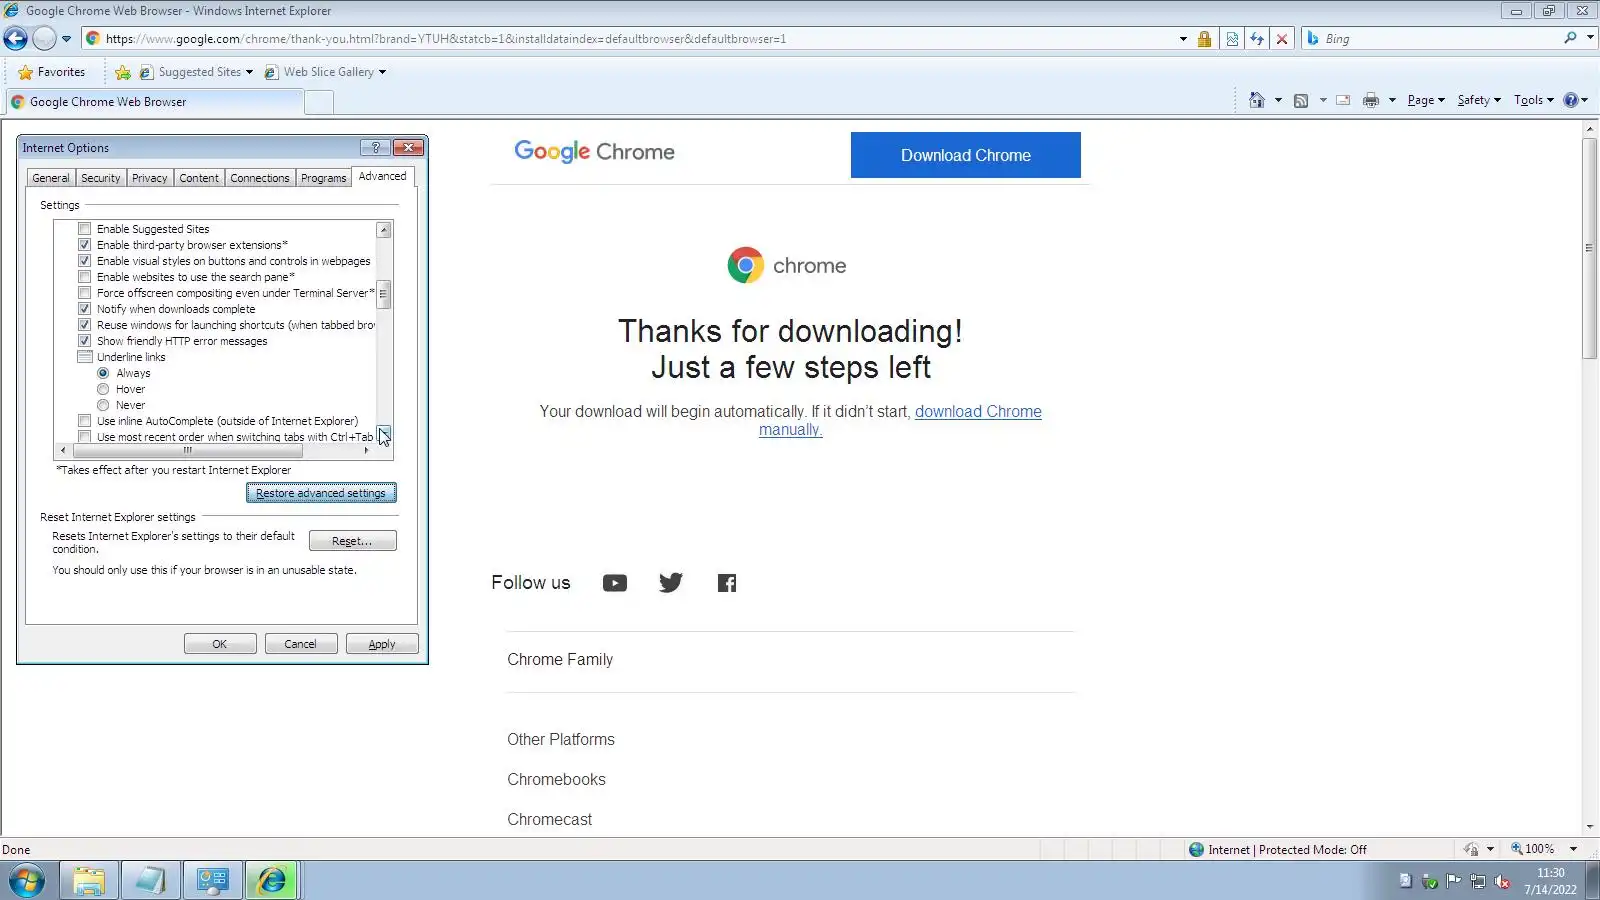Image resolution: width=1600 pixels, height=900 pixels.
Task: Click the muted volume tray icon
Action: (x=1502, y=881)
